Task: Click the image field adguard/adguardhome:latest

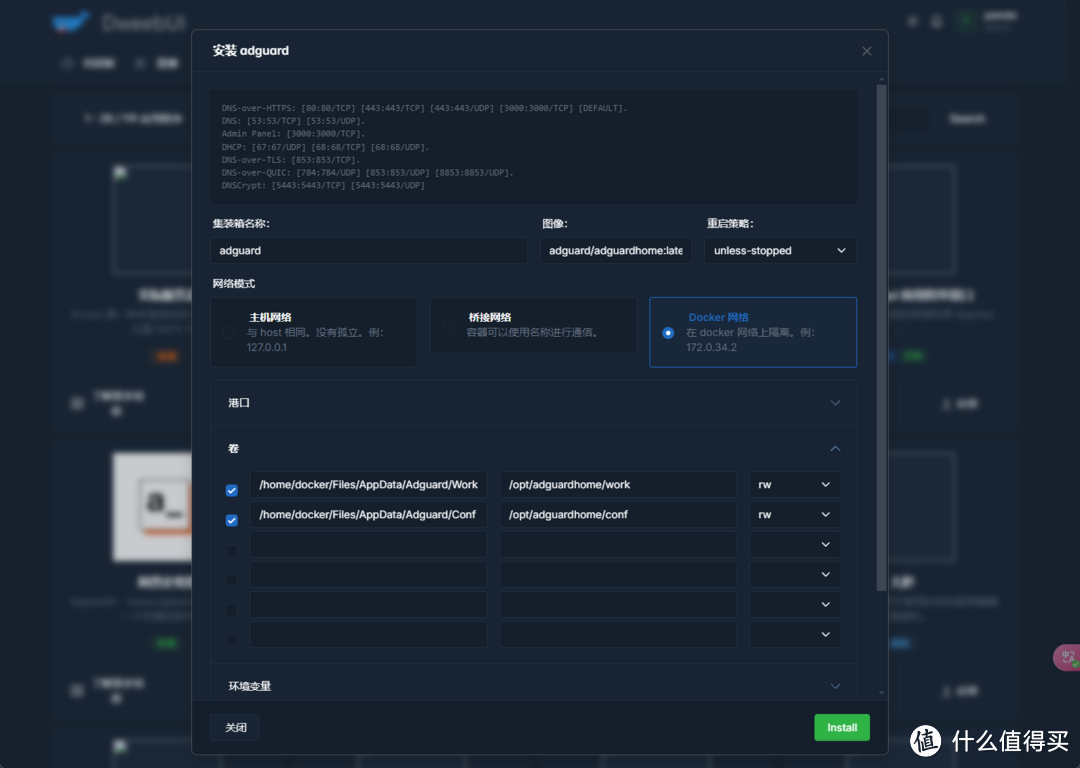Action: click(615, 251)
